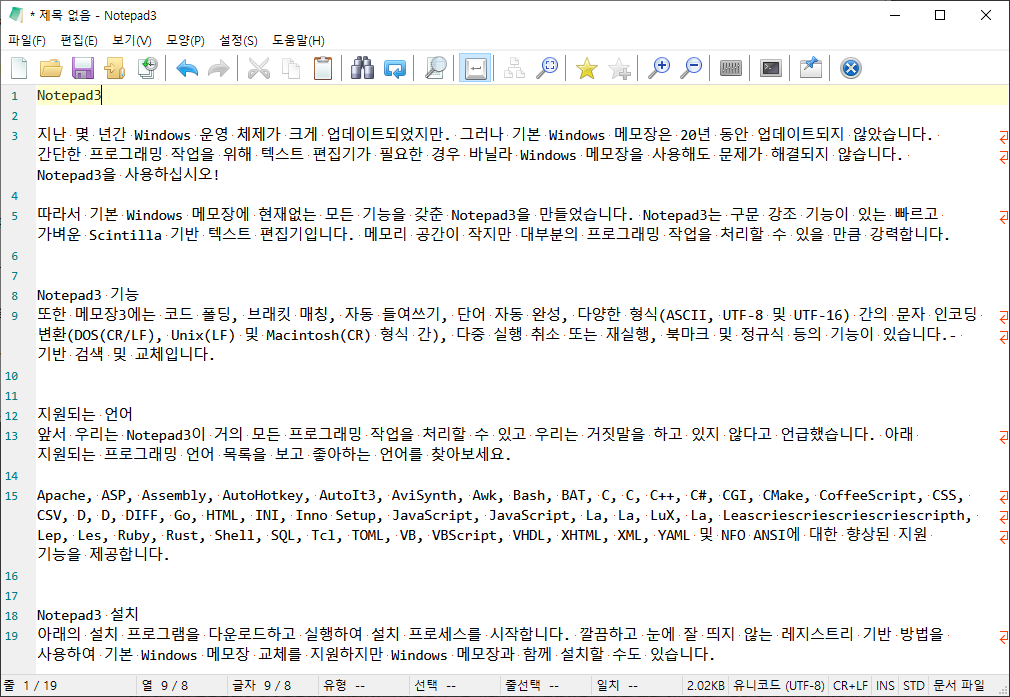This screenshot has height=697, width=1010.
Task: Create a new document with the blank page icon
Action: pyautogui.click(x=19, y=68)
